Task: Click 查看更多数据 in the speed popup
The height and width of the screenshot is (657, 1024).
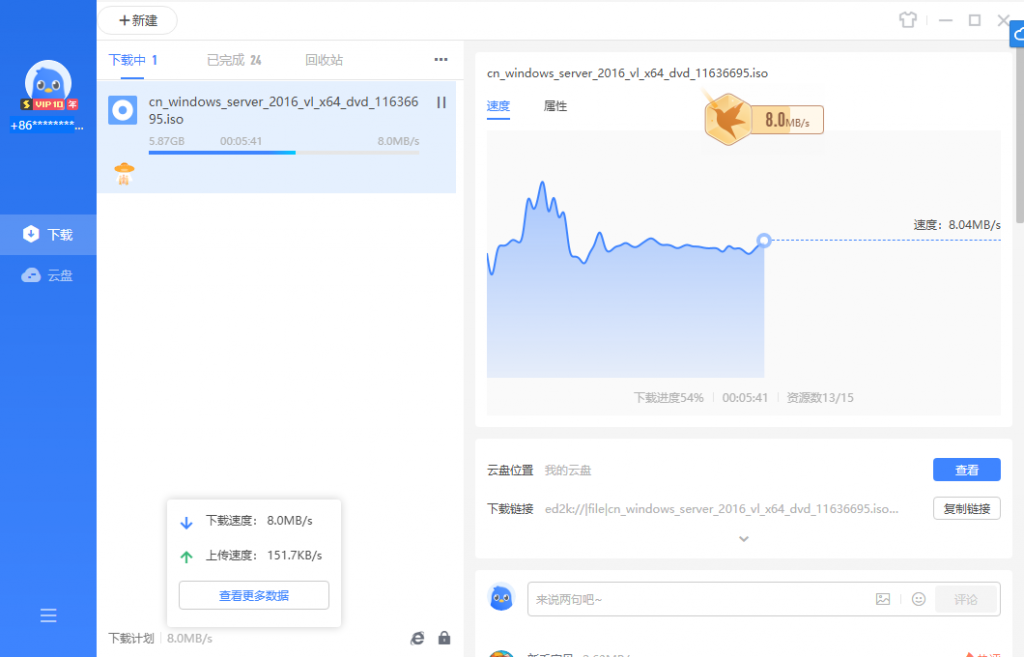Action: point(253,595)
